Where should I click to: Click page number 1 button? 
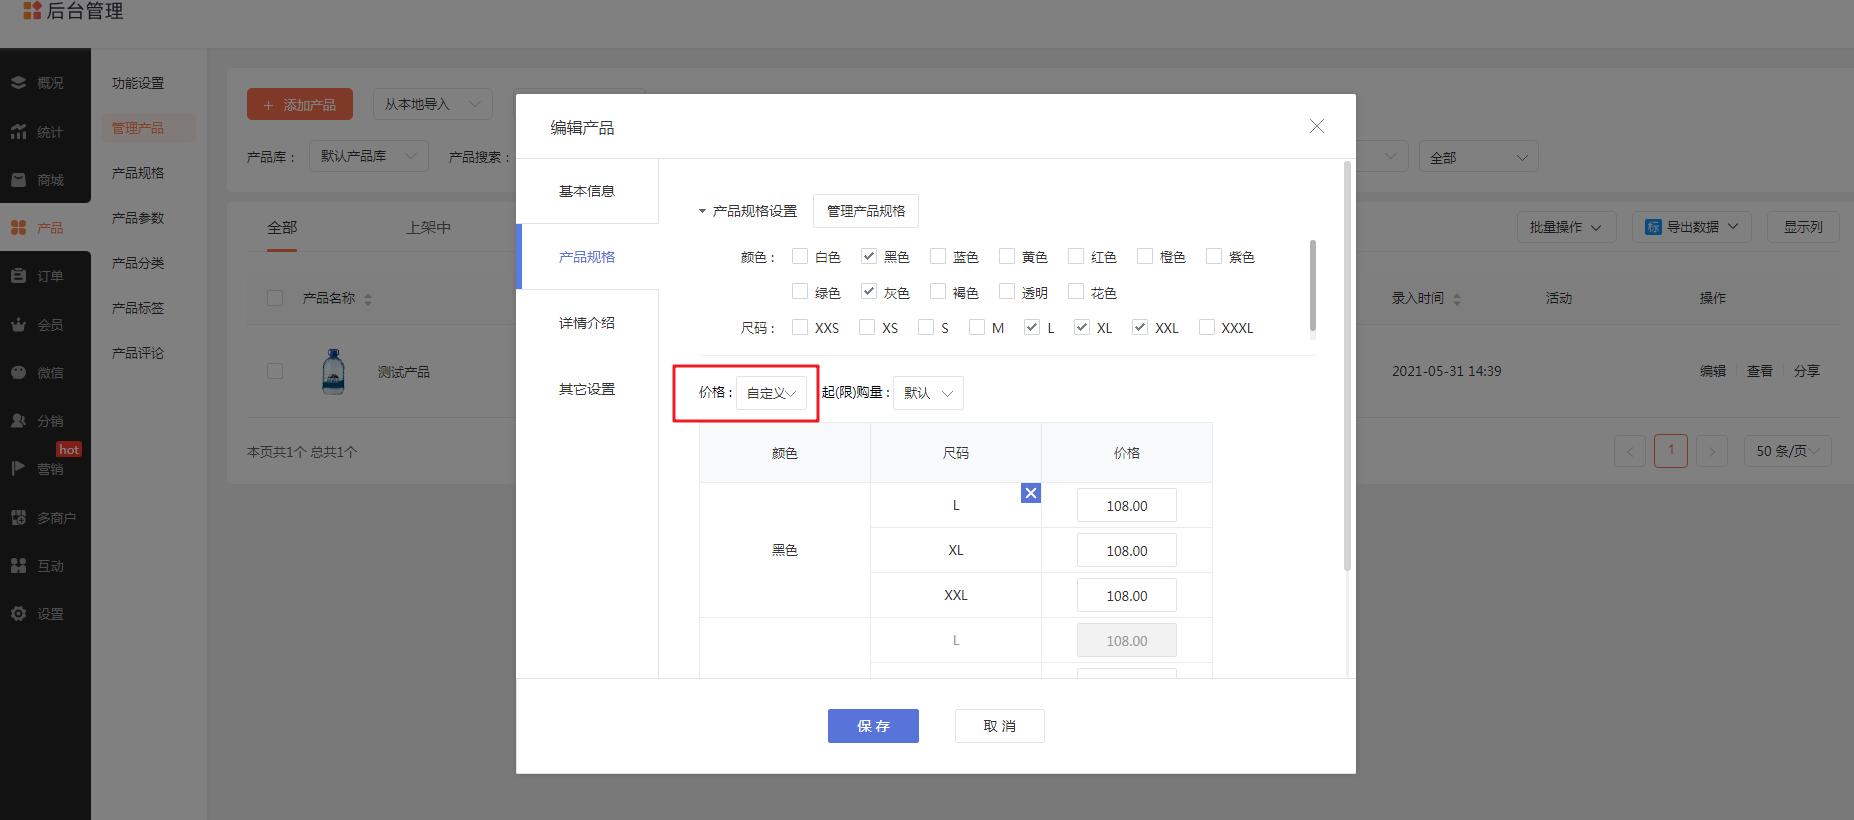pos(1671,451)
